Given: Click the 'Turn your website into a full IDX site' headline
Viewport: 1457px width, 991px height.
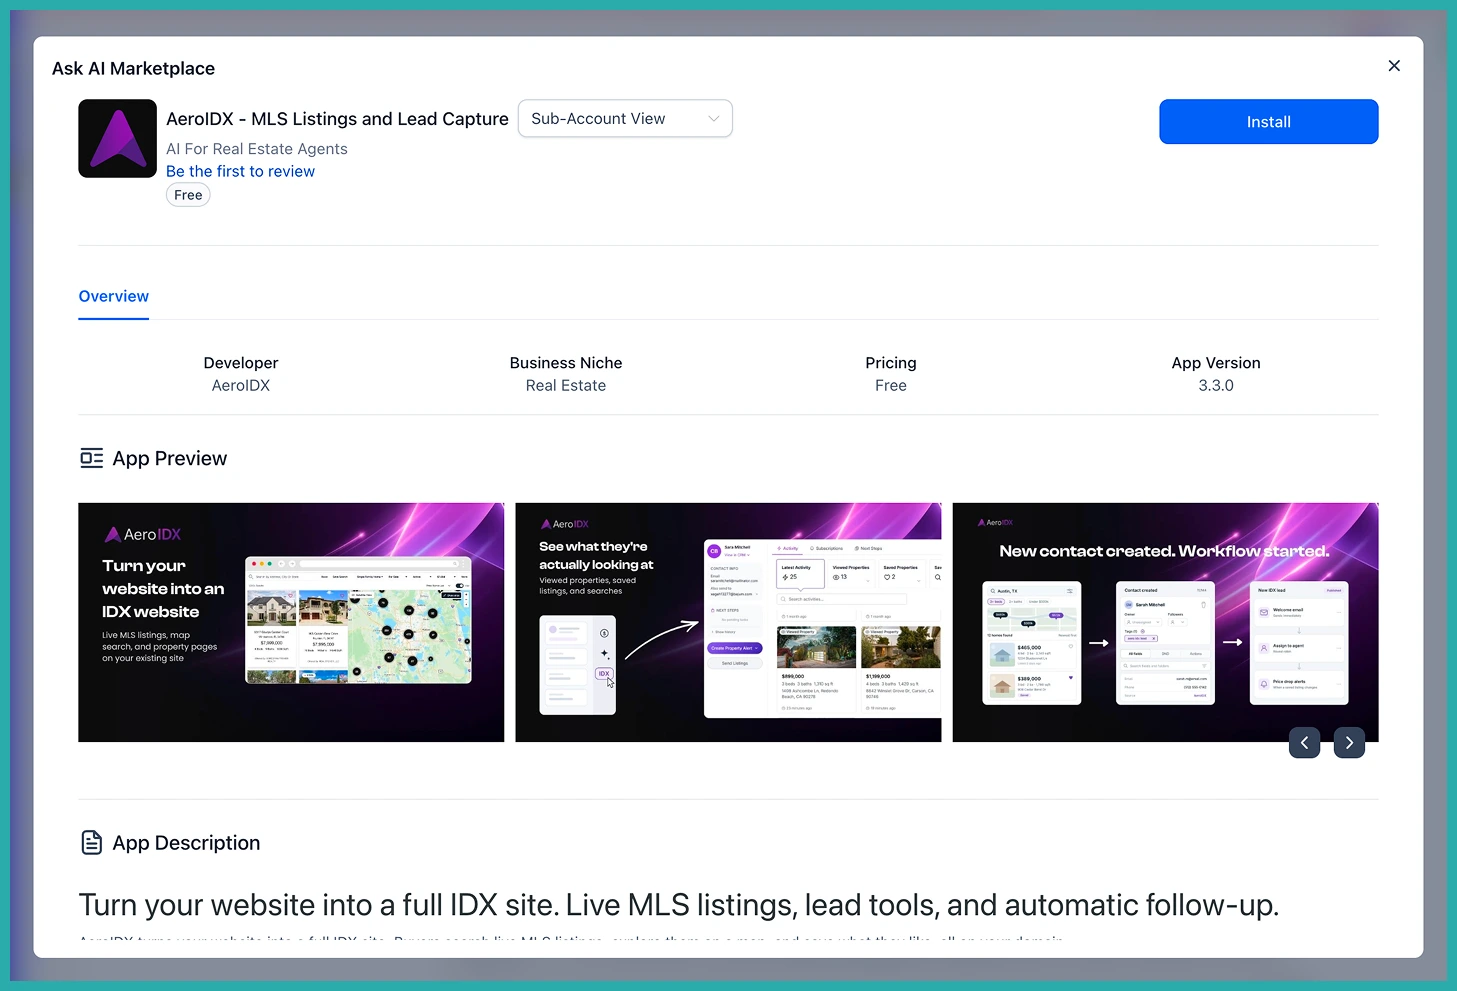Looking at the screenshot, I should [x=679, y=905].
